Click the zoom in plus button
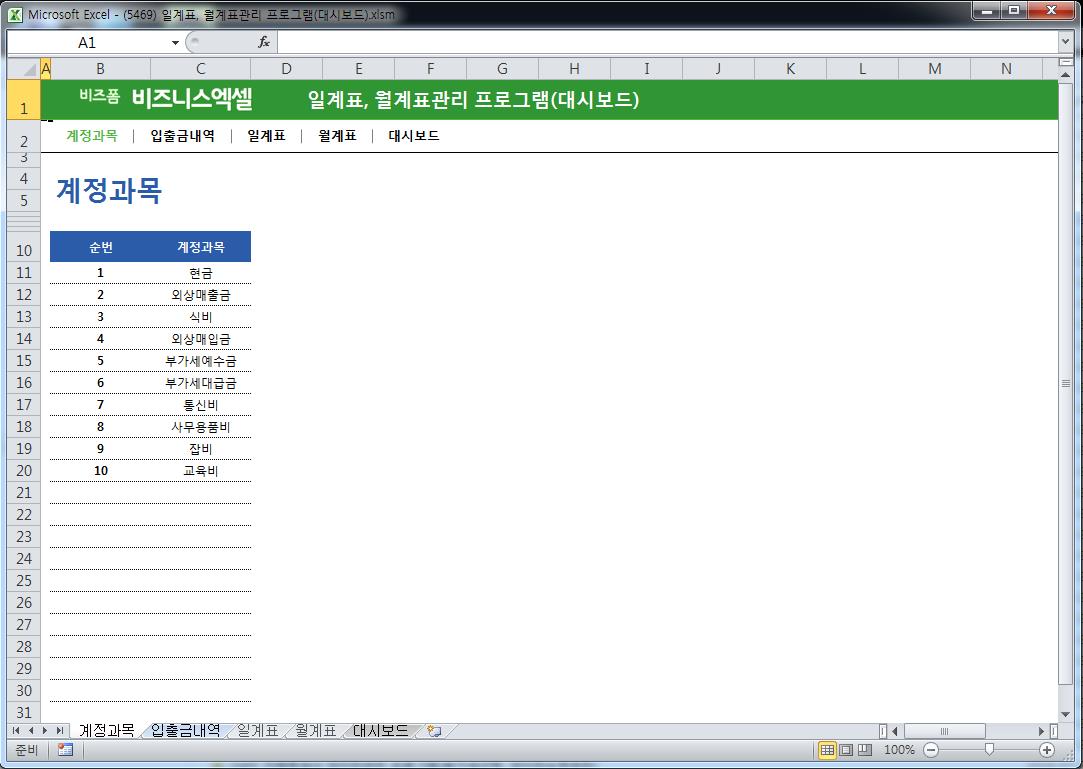 1047,750
